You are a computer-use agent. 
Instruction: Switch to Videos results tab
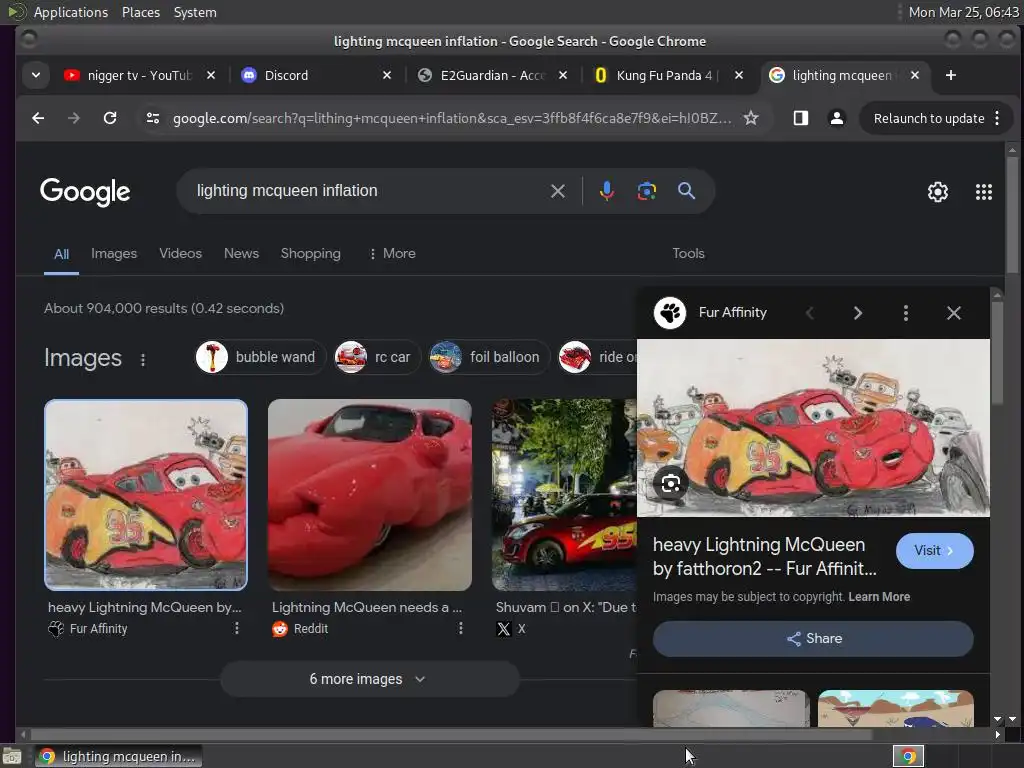point(180,253)
